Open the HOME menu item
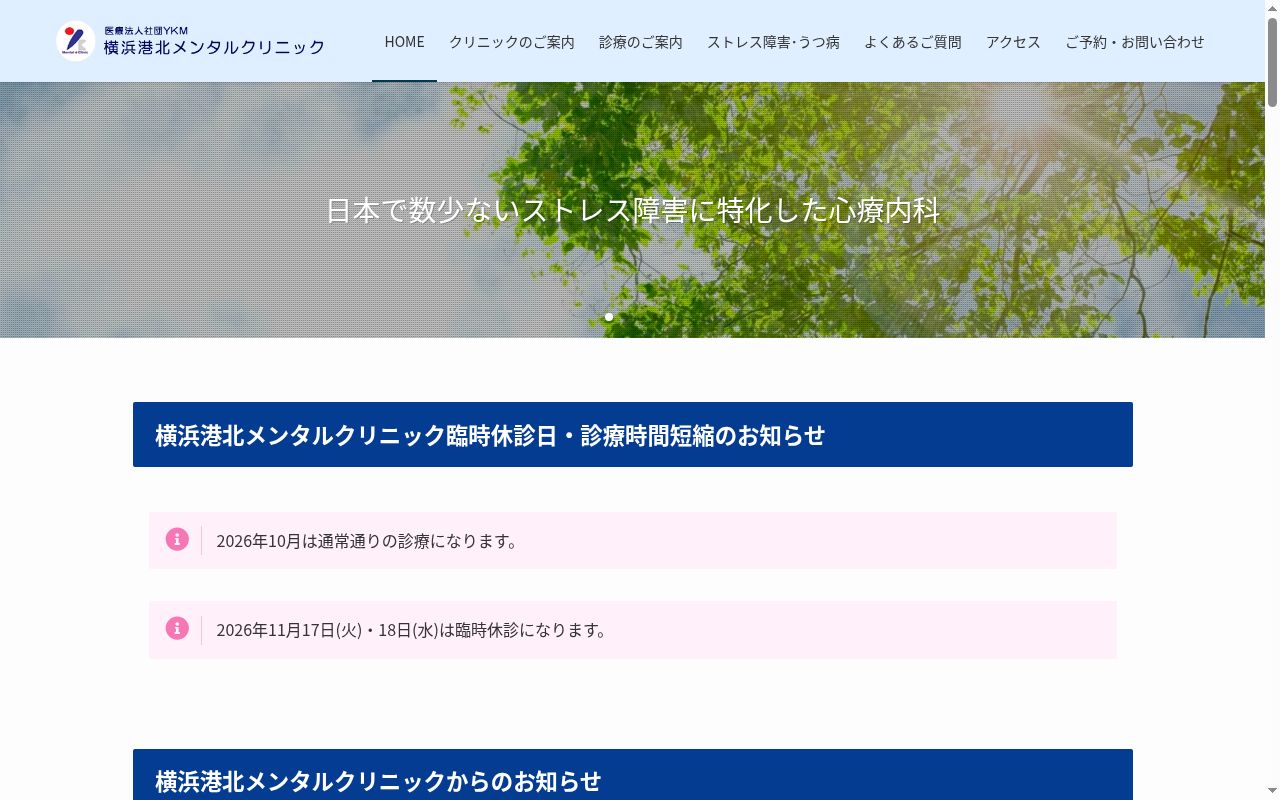Image resolution: width=1280 pixels, height=800 pixels. 404,41
